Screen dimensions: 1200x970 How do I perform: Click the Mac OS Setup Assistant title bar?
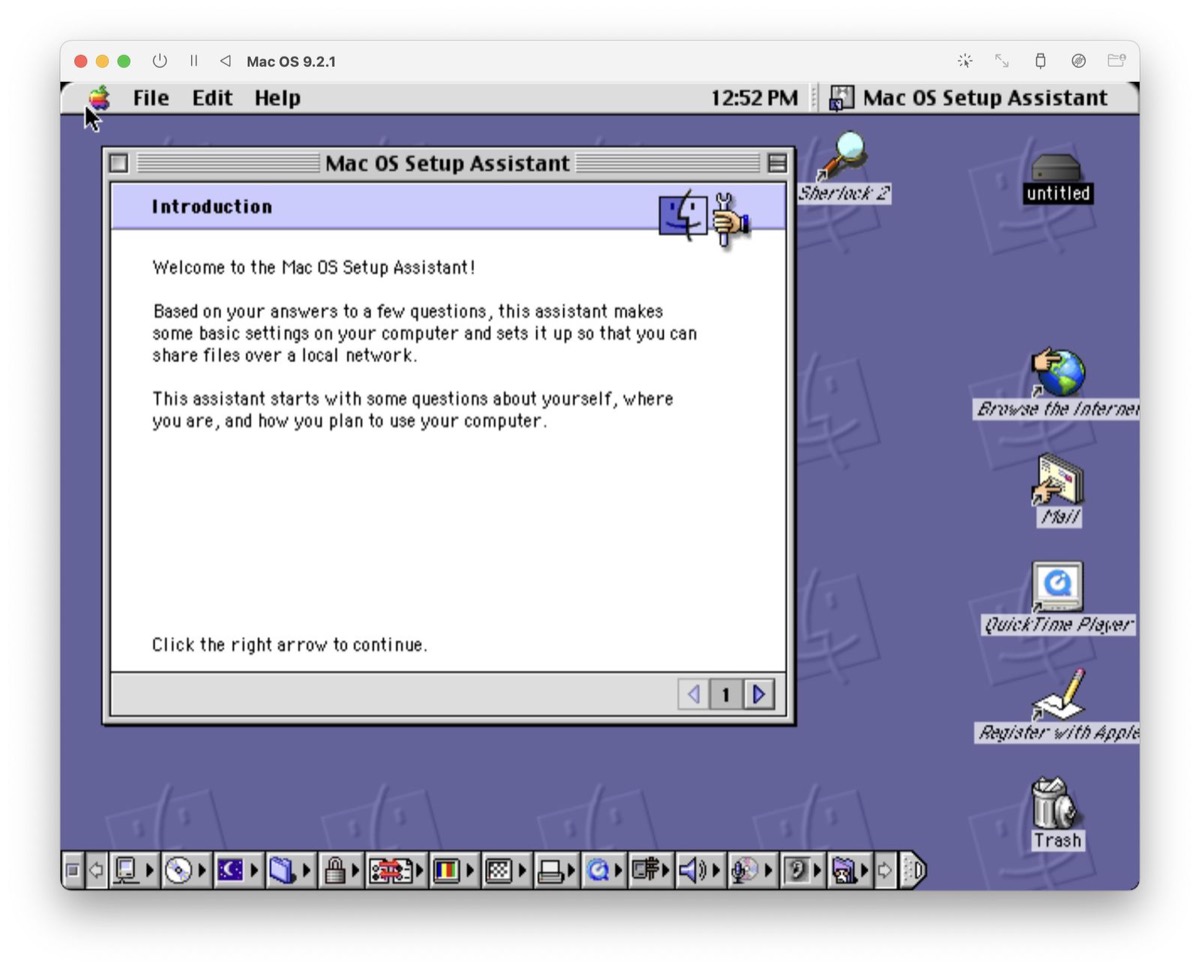click(x=447, y=163)
